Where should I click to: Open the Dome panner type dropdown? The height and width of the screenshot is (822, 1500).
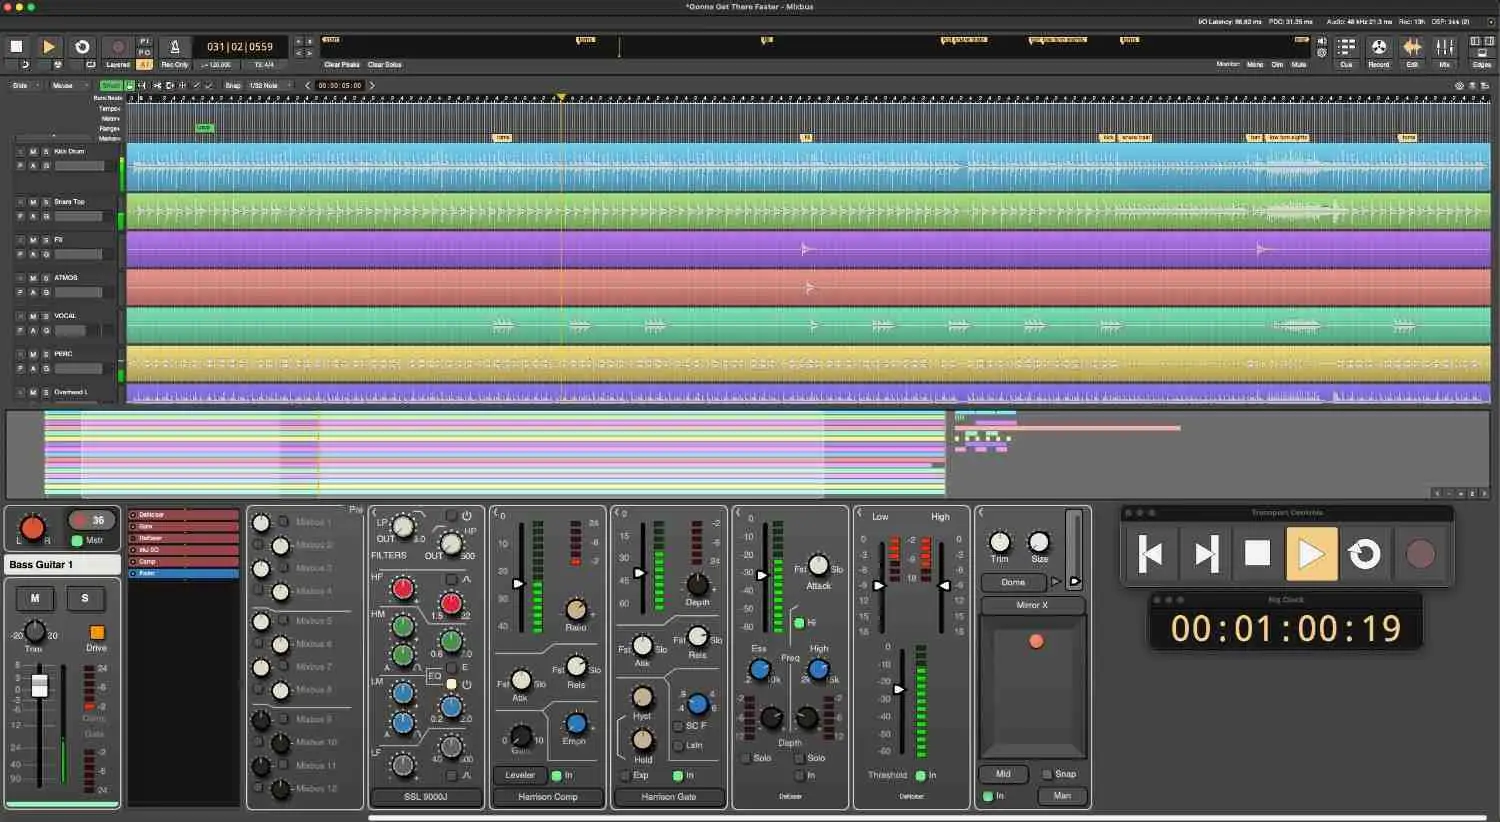tap(1013, 582)
